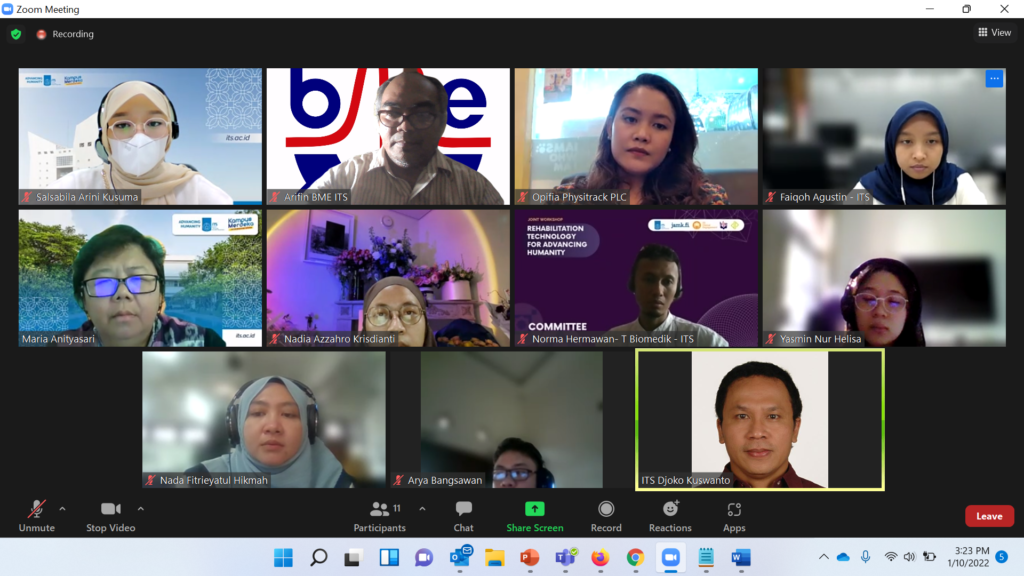This screenshot has width=1024, height=576.
Task: Open the Windows Start menu
Action: 283,557
